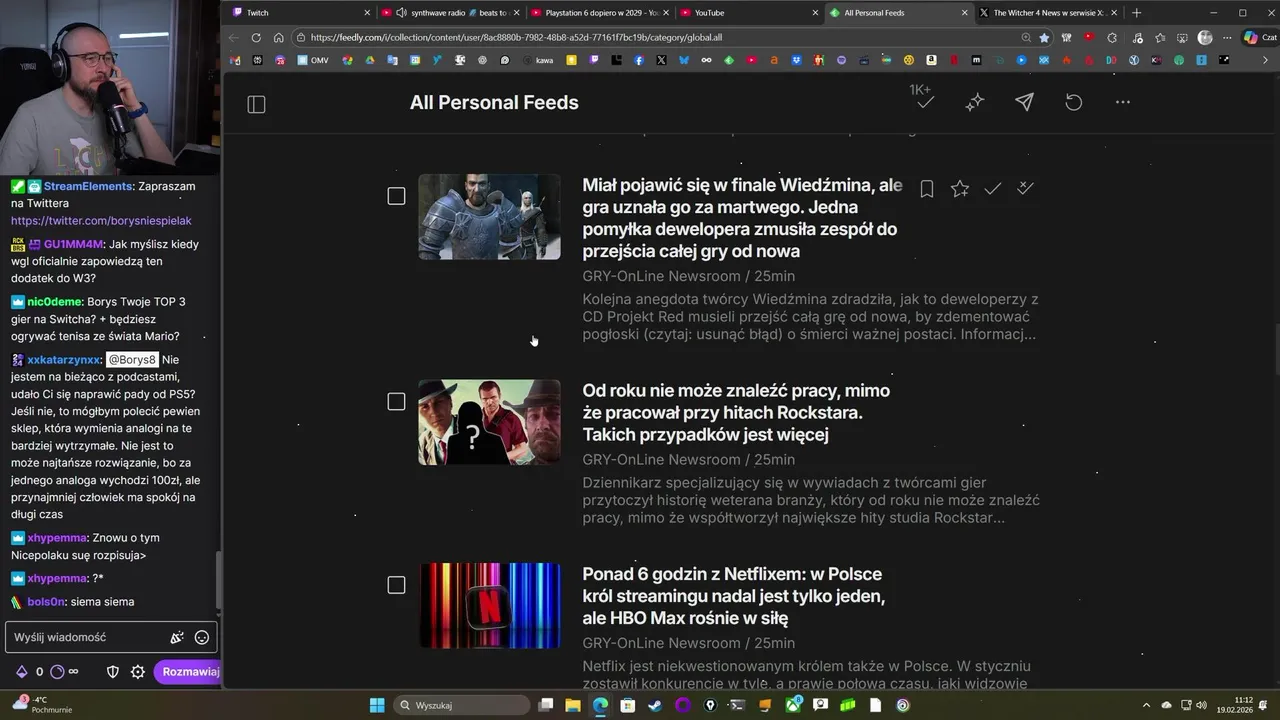This screenshot has height=720, width=1280.
Task: Open Steam from the taskbar
Action: pos(654,705)
